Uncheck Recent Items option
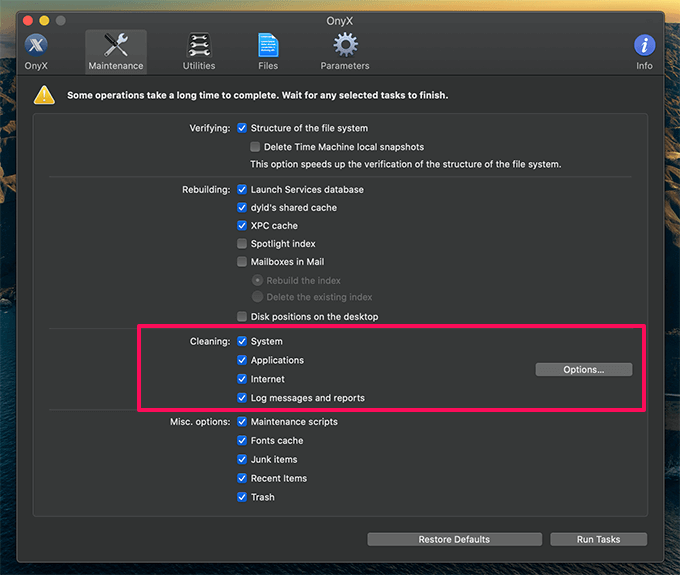 click(x=242, y=478)
